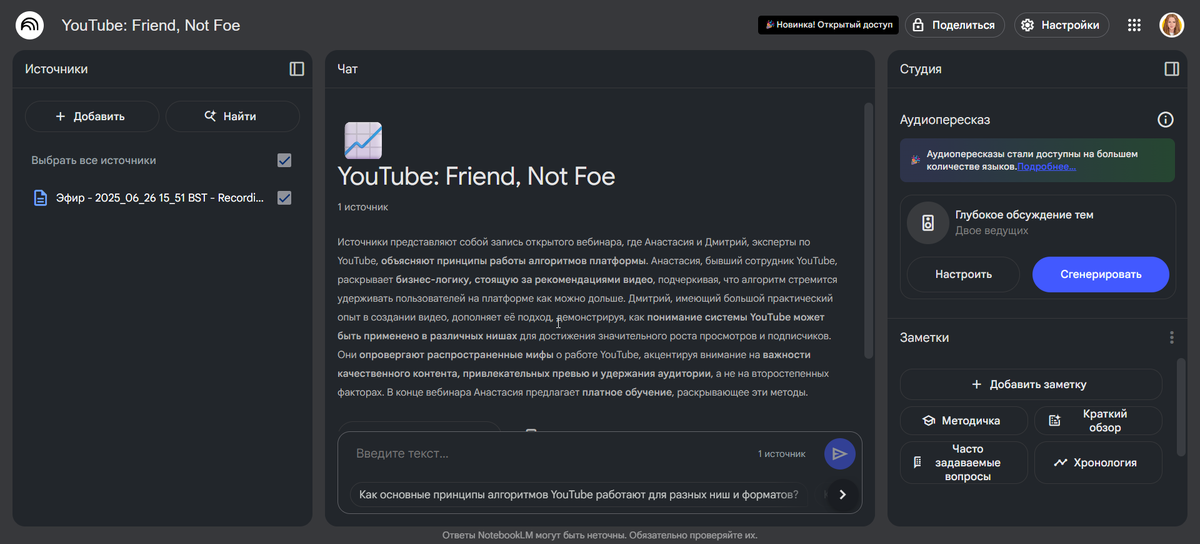The height and width of the screenshot is (544, 1200).
Task: Click the 'Глубокое обсуждение тем' card title
Action: pyautogui.click(x=1024, y=215)
